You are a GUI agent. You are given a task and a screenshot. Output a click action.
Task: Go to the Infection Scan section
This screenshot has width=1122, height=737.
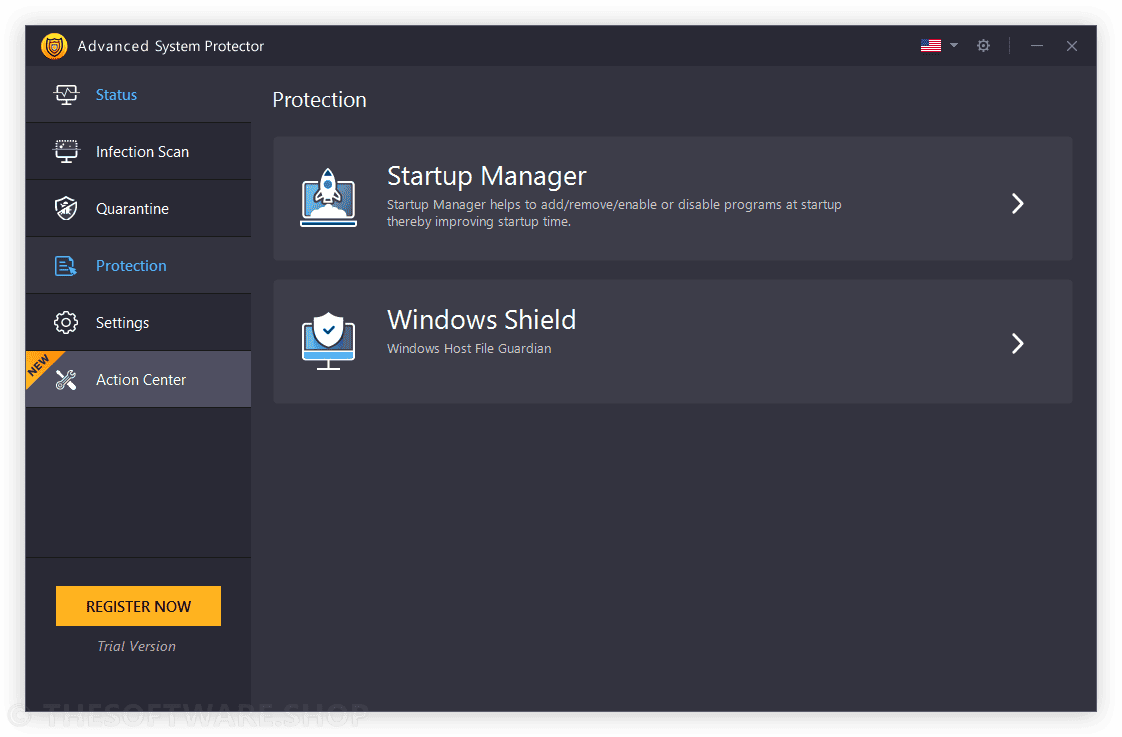138,152
